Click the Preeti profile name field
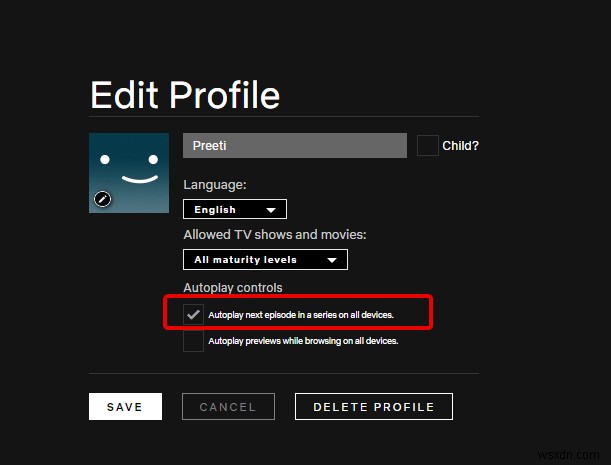Viewport: 611px width, 465px height. tap(295, 146)
